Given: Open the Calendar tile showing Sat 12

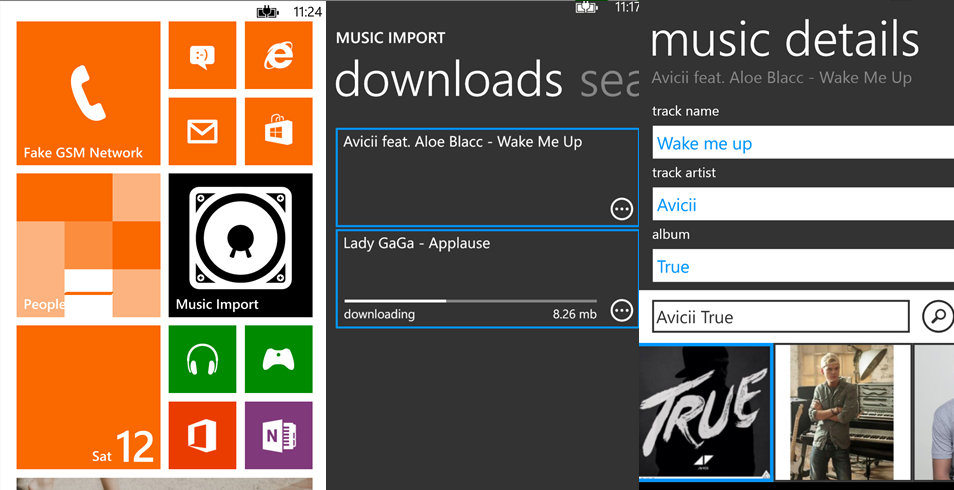Looking at the screenshot, I should pyautogui.click(x=88, y=397).
